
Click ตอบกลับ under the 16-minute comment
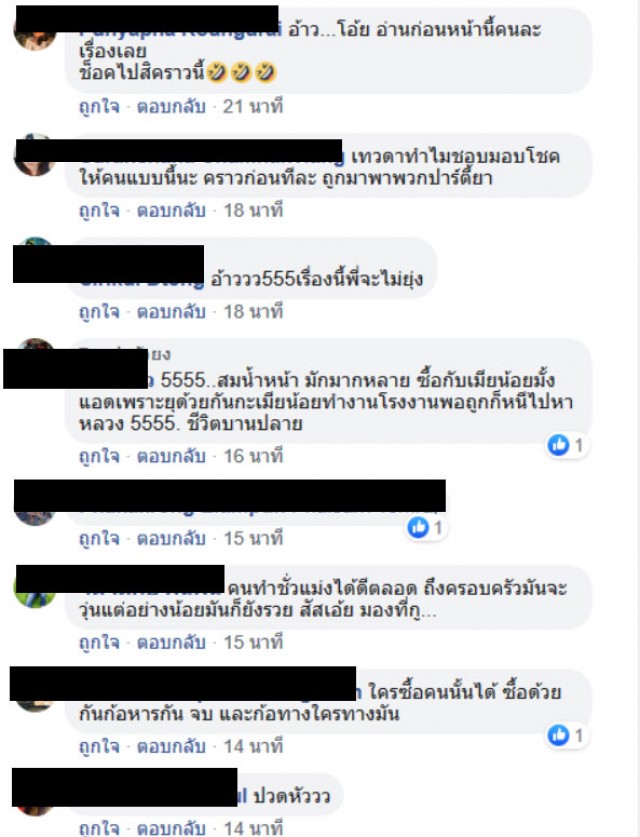tap(171, 456)
